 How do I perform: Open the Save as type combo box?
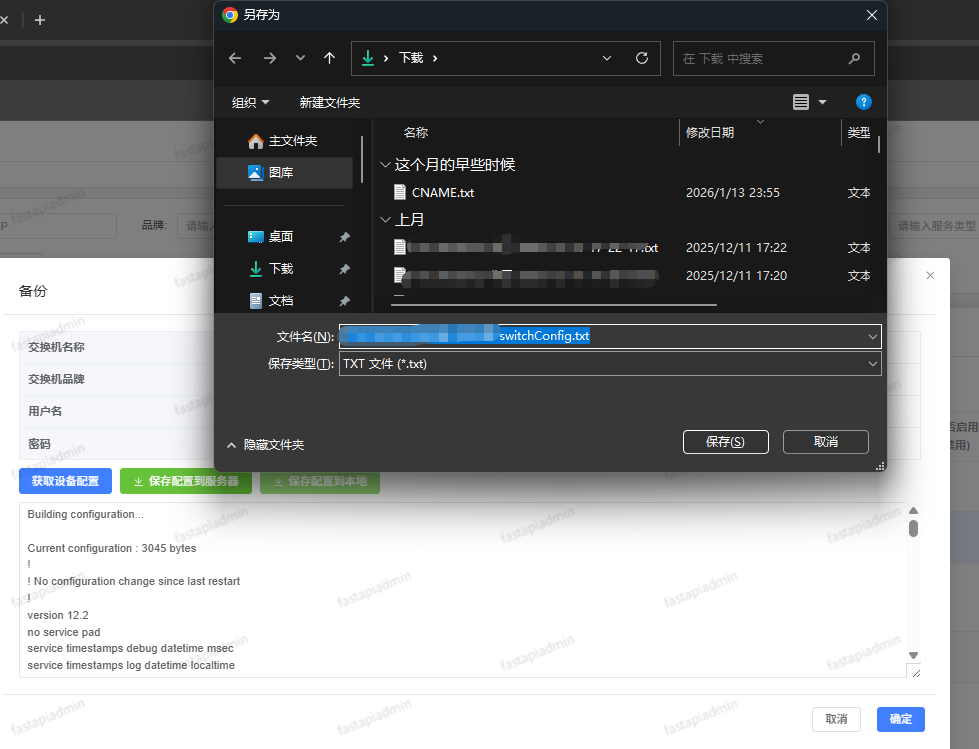pyautogui.click(x=610, y=364)
